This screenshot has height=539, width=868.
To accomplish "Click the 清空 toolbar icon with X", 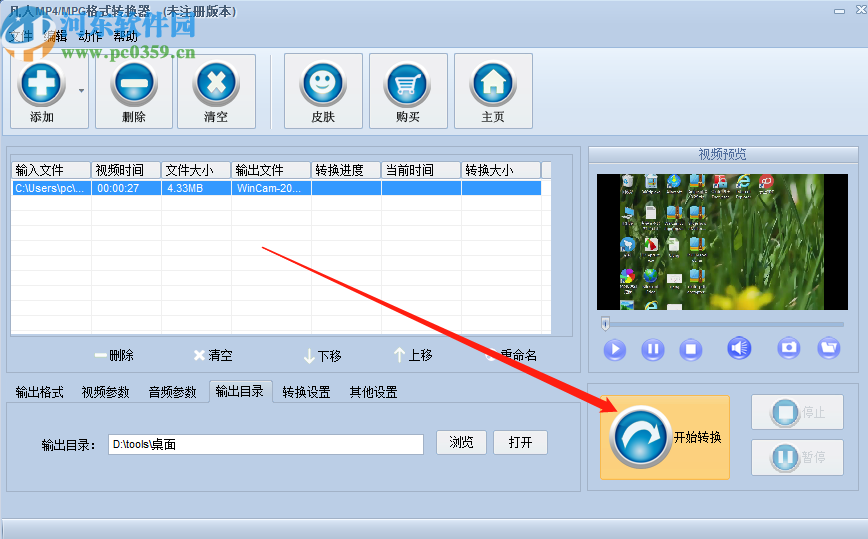I will (x=216, y=91).
